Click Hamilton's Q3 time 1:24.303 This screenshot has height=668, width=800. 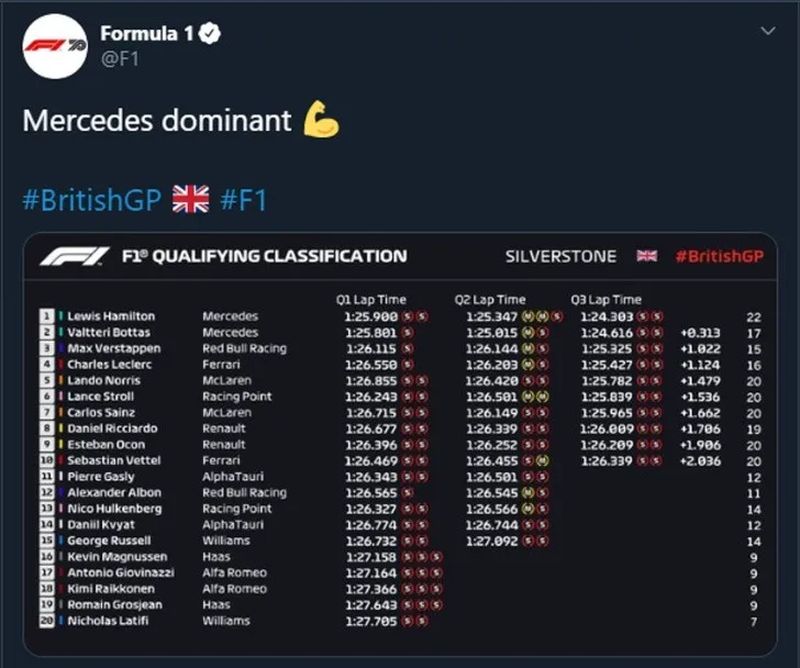click(x=606, y=316)
